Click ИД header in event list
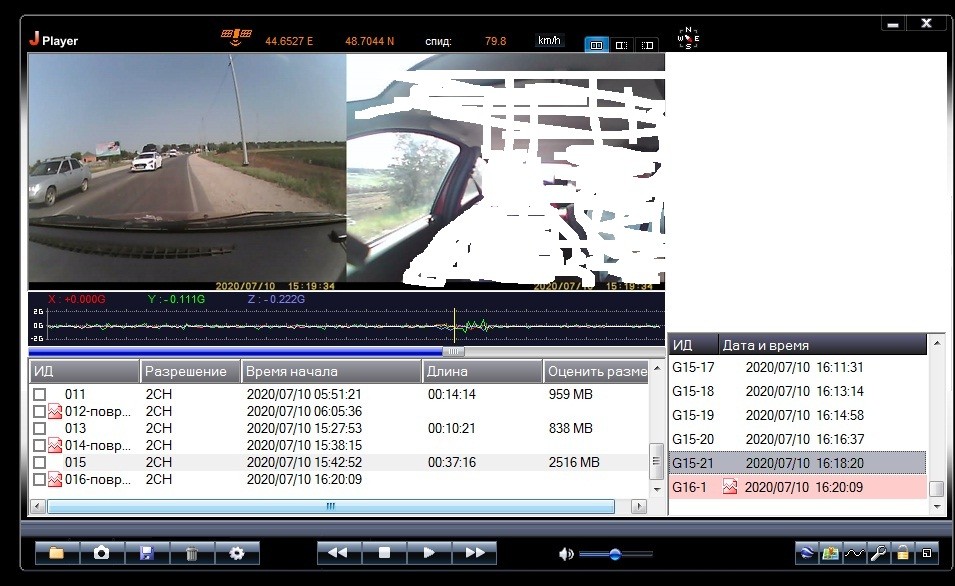The image size is (955, 586). (694, 345)
